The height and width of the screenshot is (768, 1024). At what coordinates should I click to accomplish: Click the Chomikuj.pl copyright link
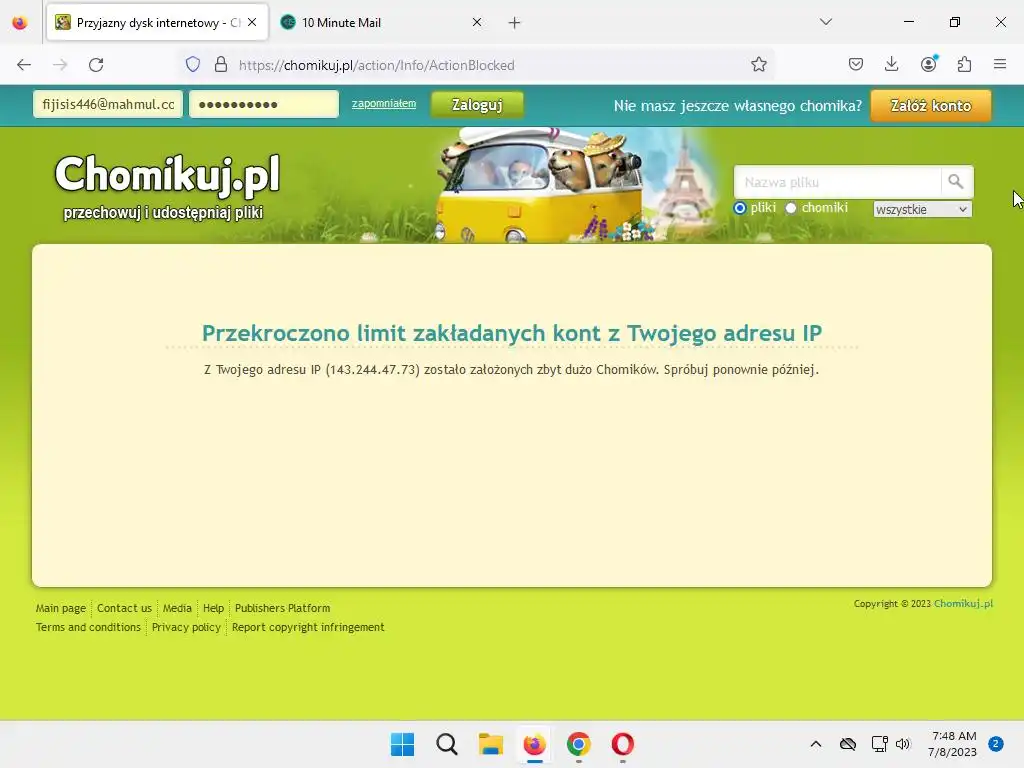pos(963,603)
